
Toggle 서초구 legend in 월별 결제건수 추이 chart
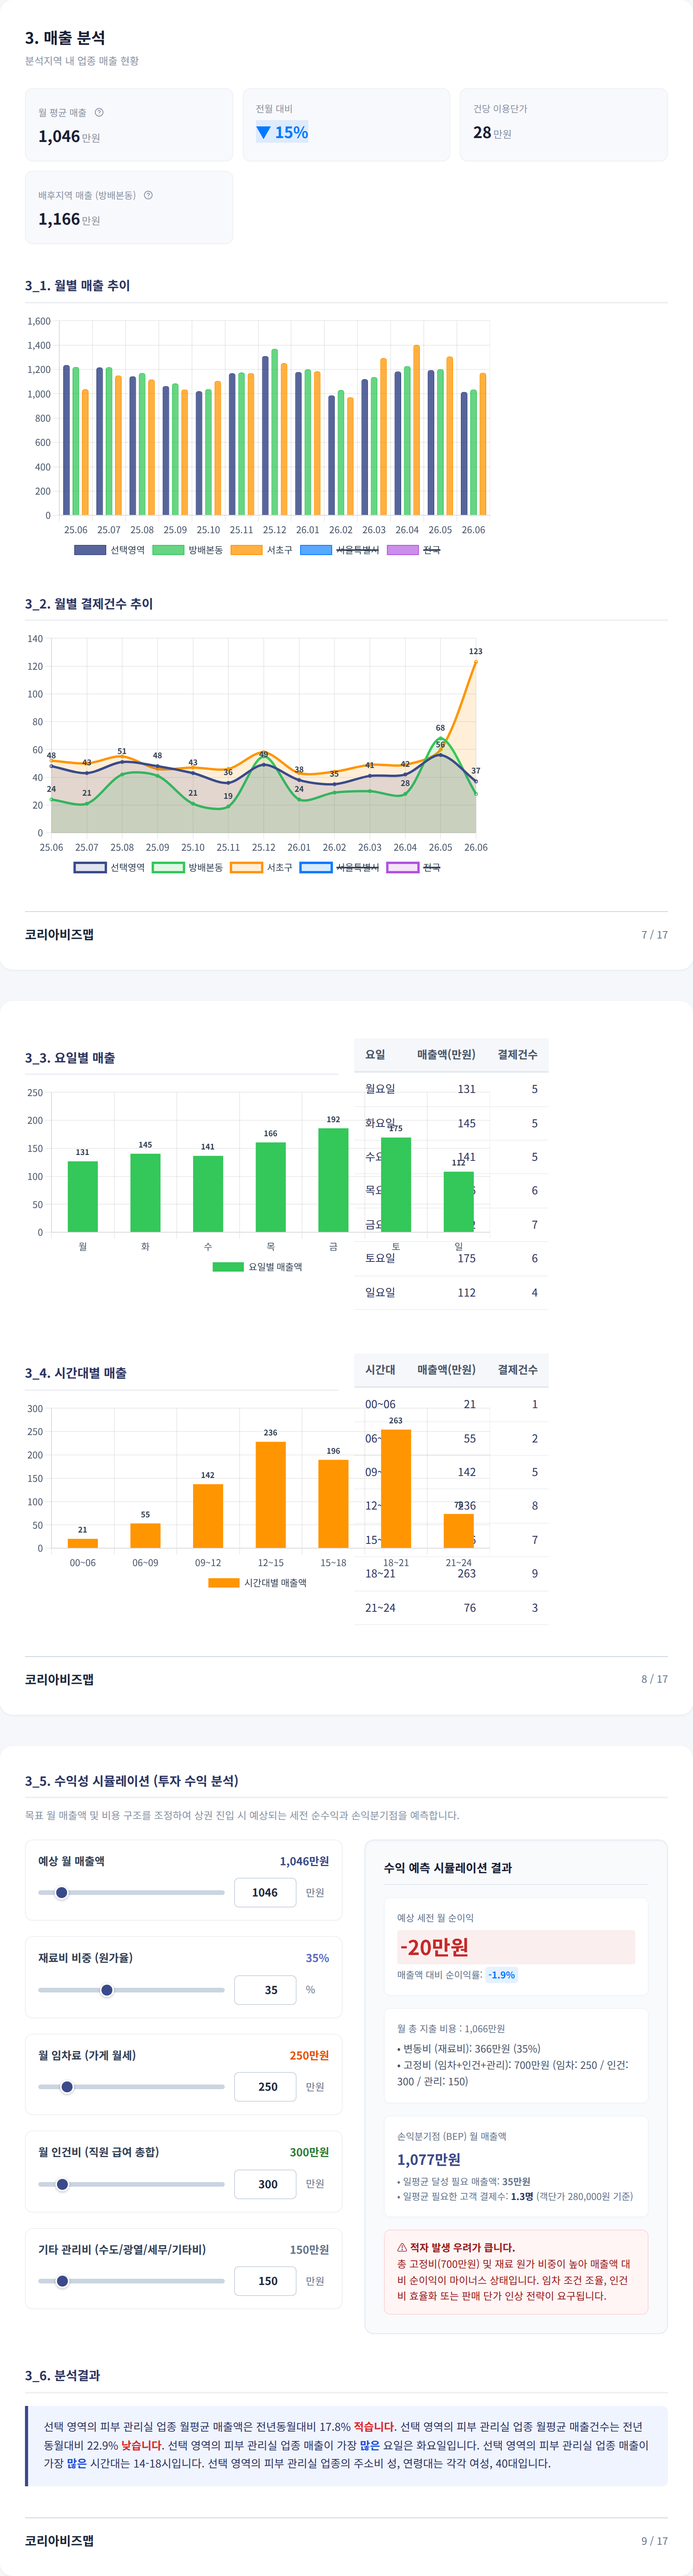261,867
